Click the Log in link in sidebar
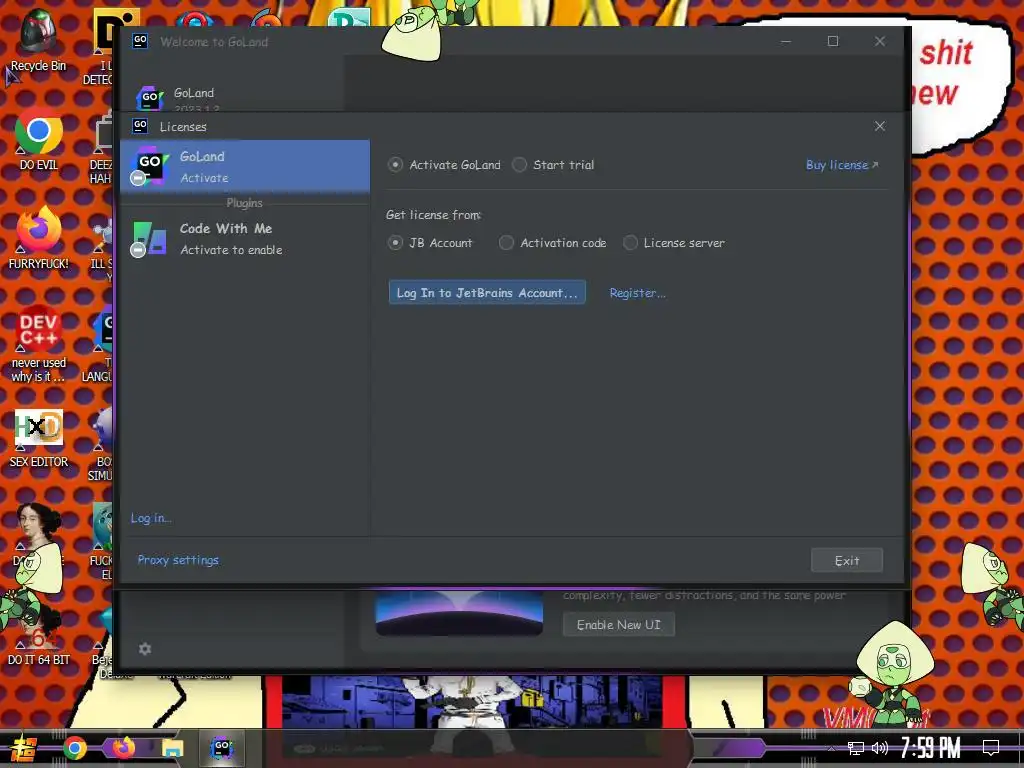 tap(150, 518)
